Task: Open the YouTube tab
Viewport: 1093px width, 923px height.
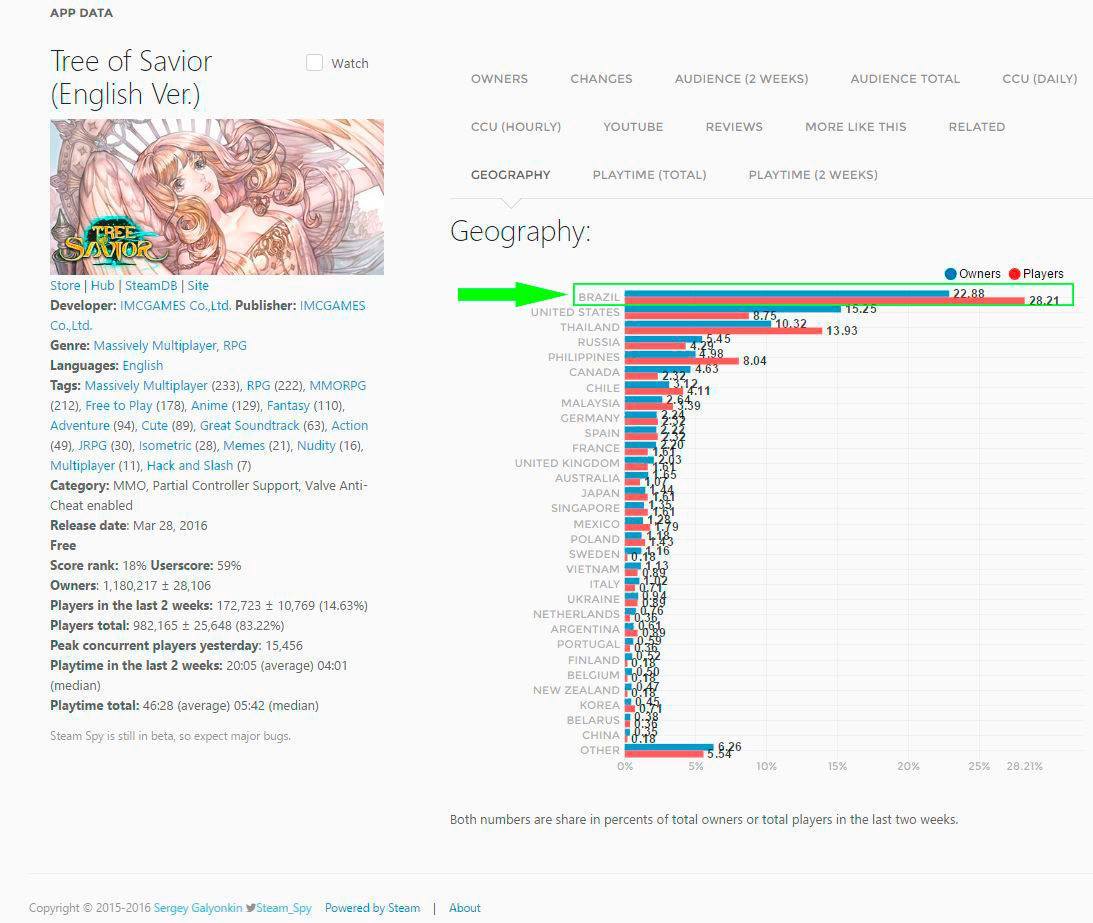Action: click(x=633, y=127)
